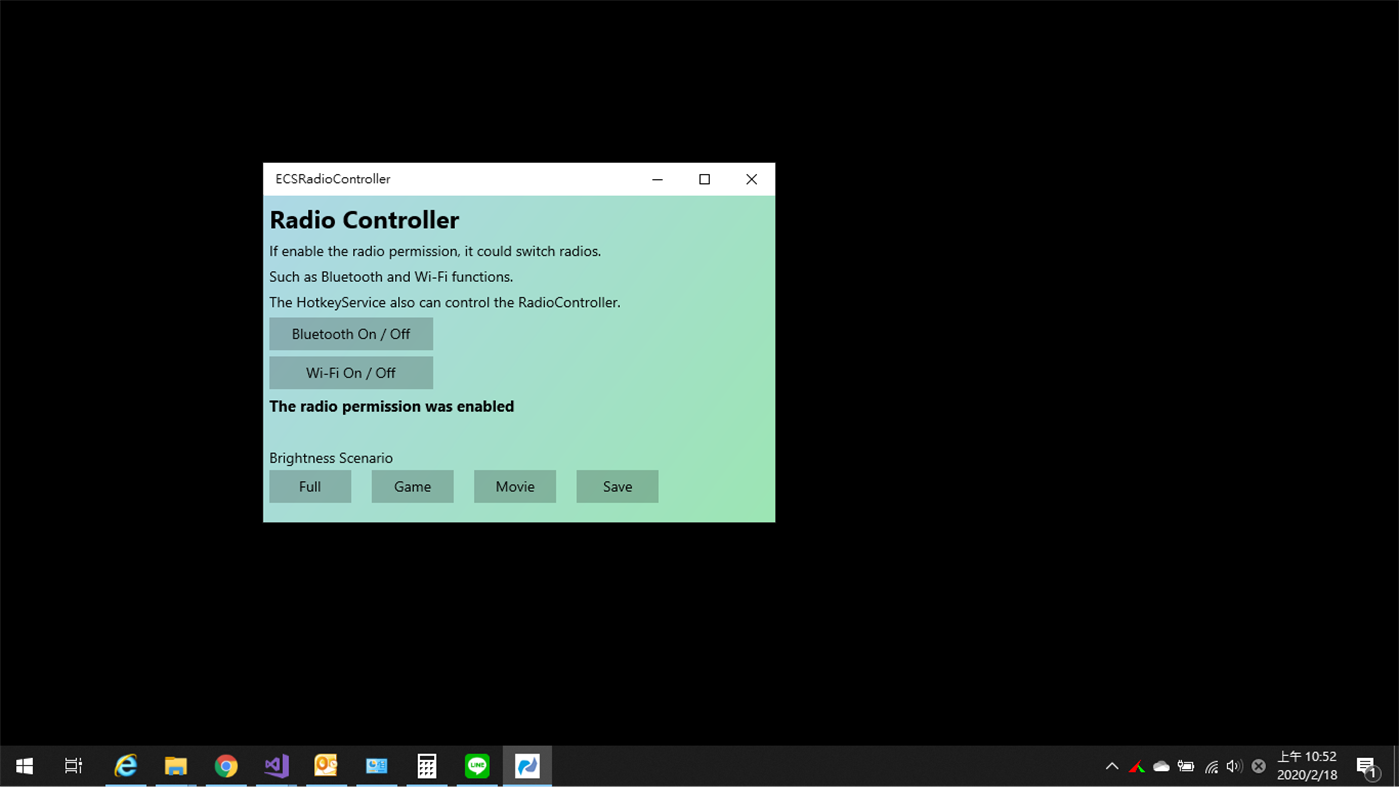This screenshot has height=787, width=1399.
Task: Toggle Wi-Fi with the Wi-Fi On / Off button
Action: pyautogui.click(x=351, y=372)
